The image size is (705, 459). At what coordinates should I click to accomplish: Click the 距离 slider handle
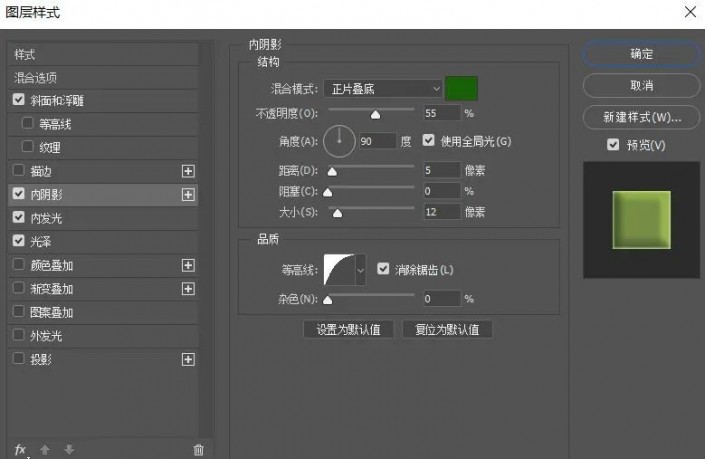(x=332, y=172)
